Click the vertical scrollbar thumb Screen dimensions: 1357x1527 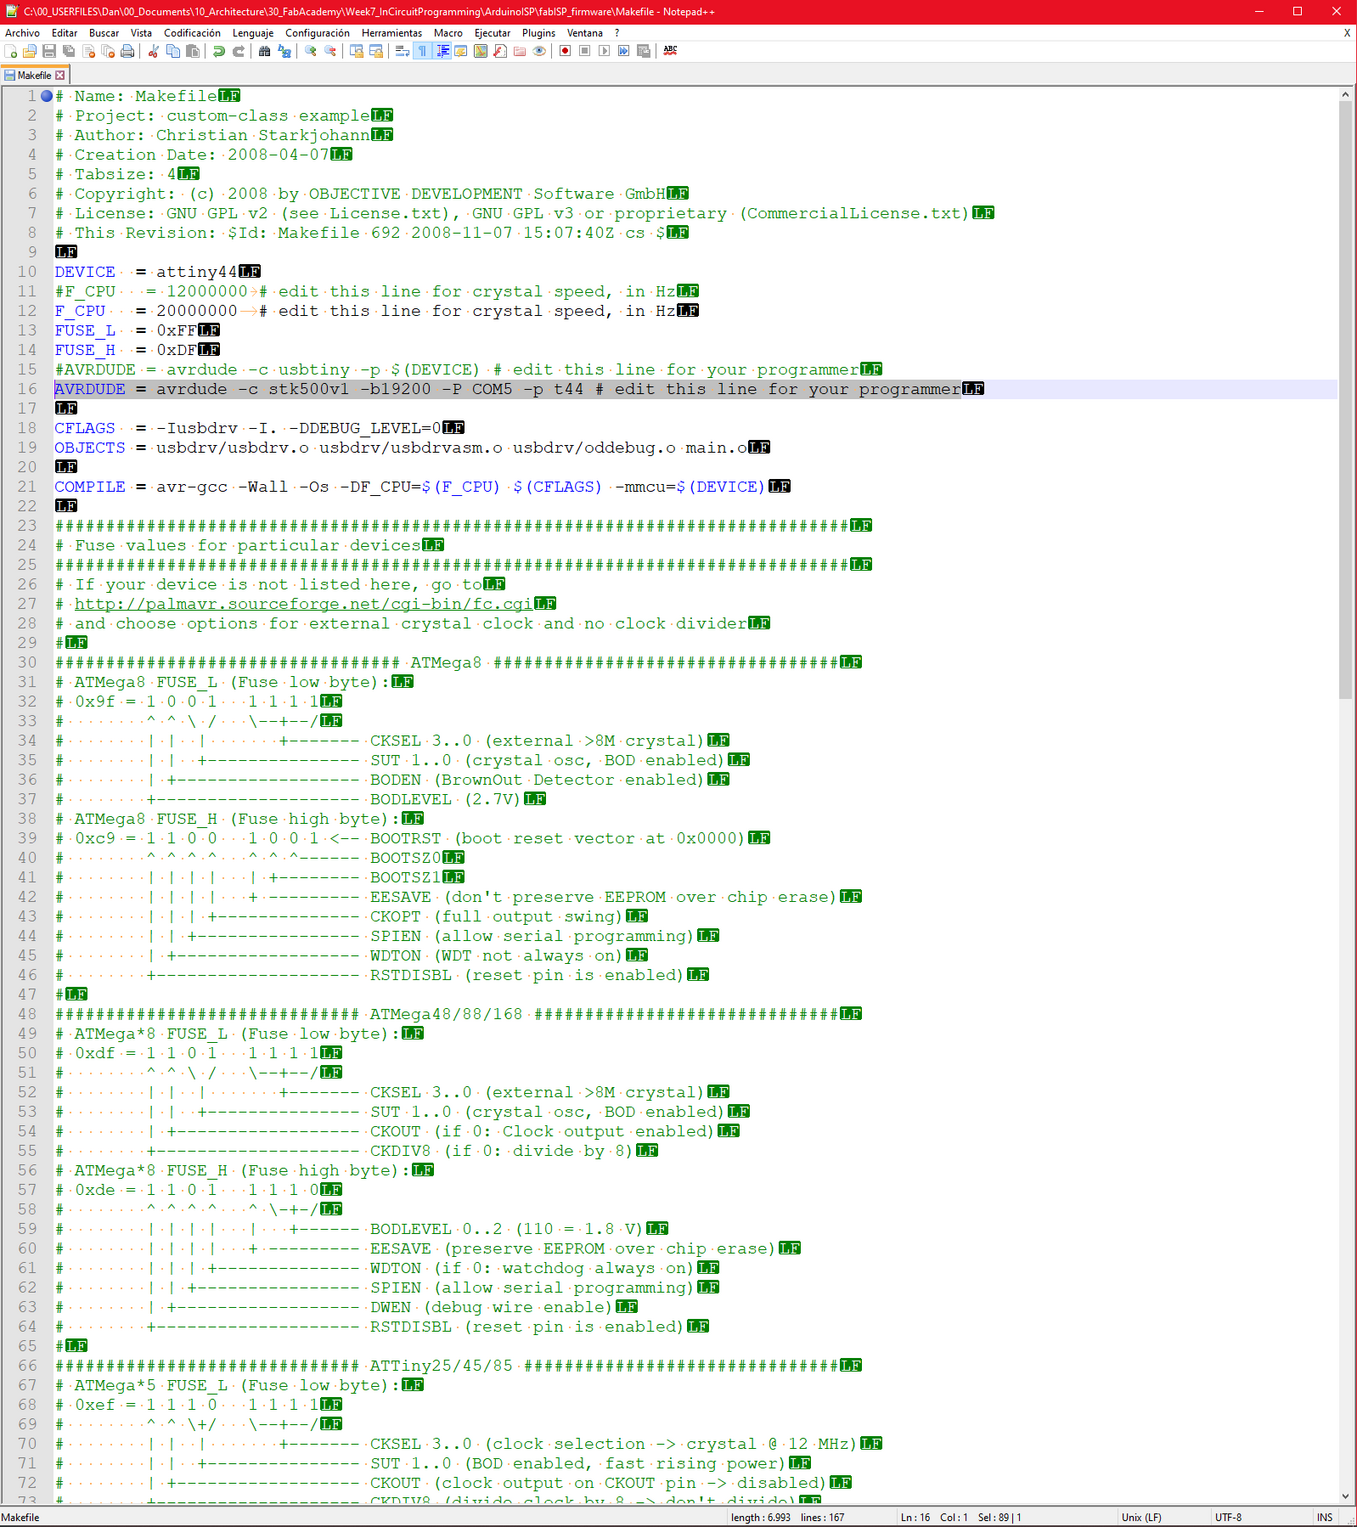coord(1345,400)
